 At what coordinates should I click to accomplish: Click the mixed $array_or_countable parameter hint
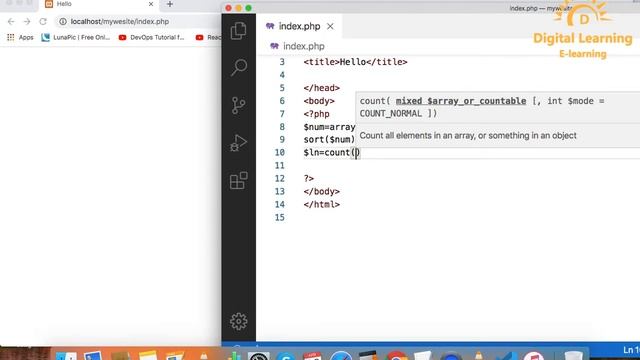pos(461,101)
